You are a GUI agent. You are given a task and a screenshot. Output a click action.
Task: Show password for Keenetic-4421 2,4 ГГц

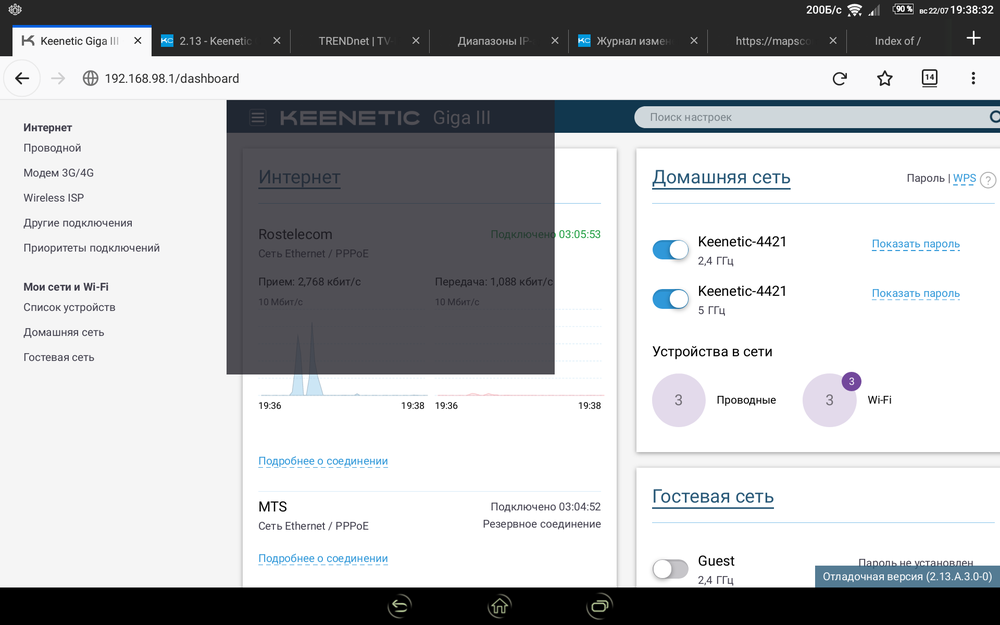(916, 244)
